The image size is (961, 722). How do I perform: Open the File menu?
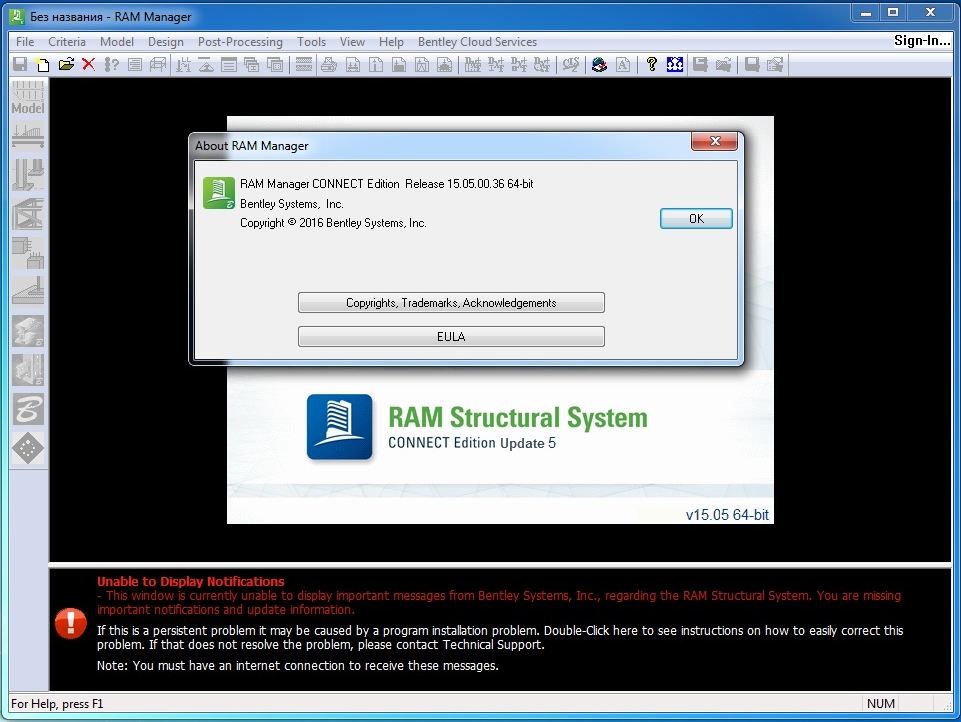(25, 42)
